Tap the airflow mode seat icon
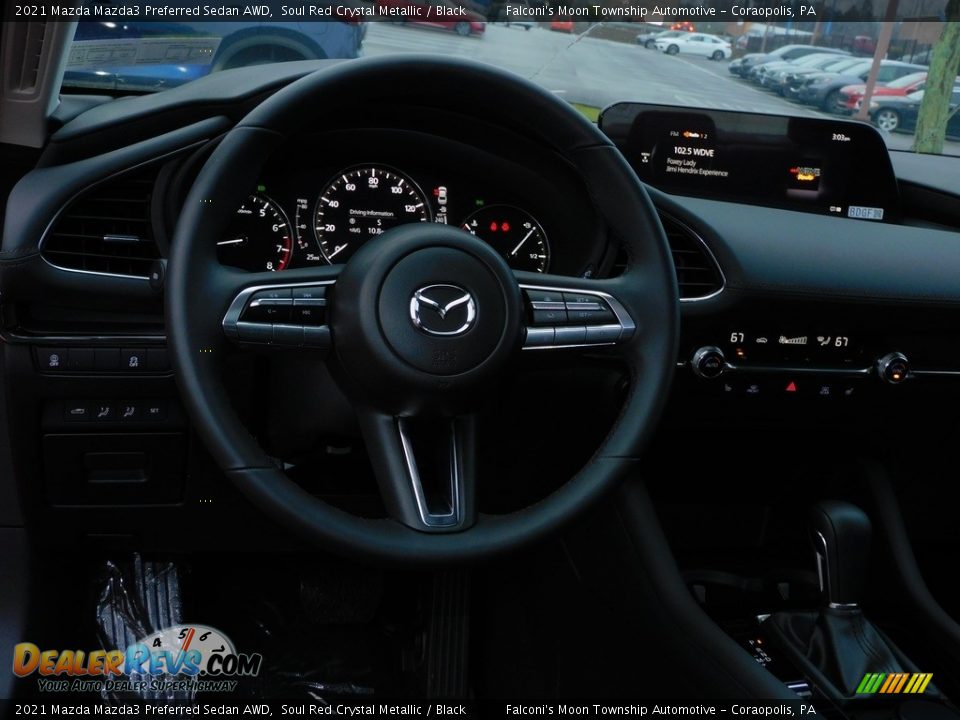 pos(823,340)
